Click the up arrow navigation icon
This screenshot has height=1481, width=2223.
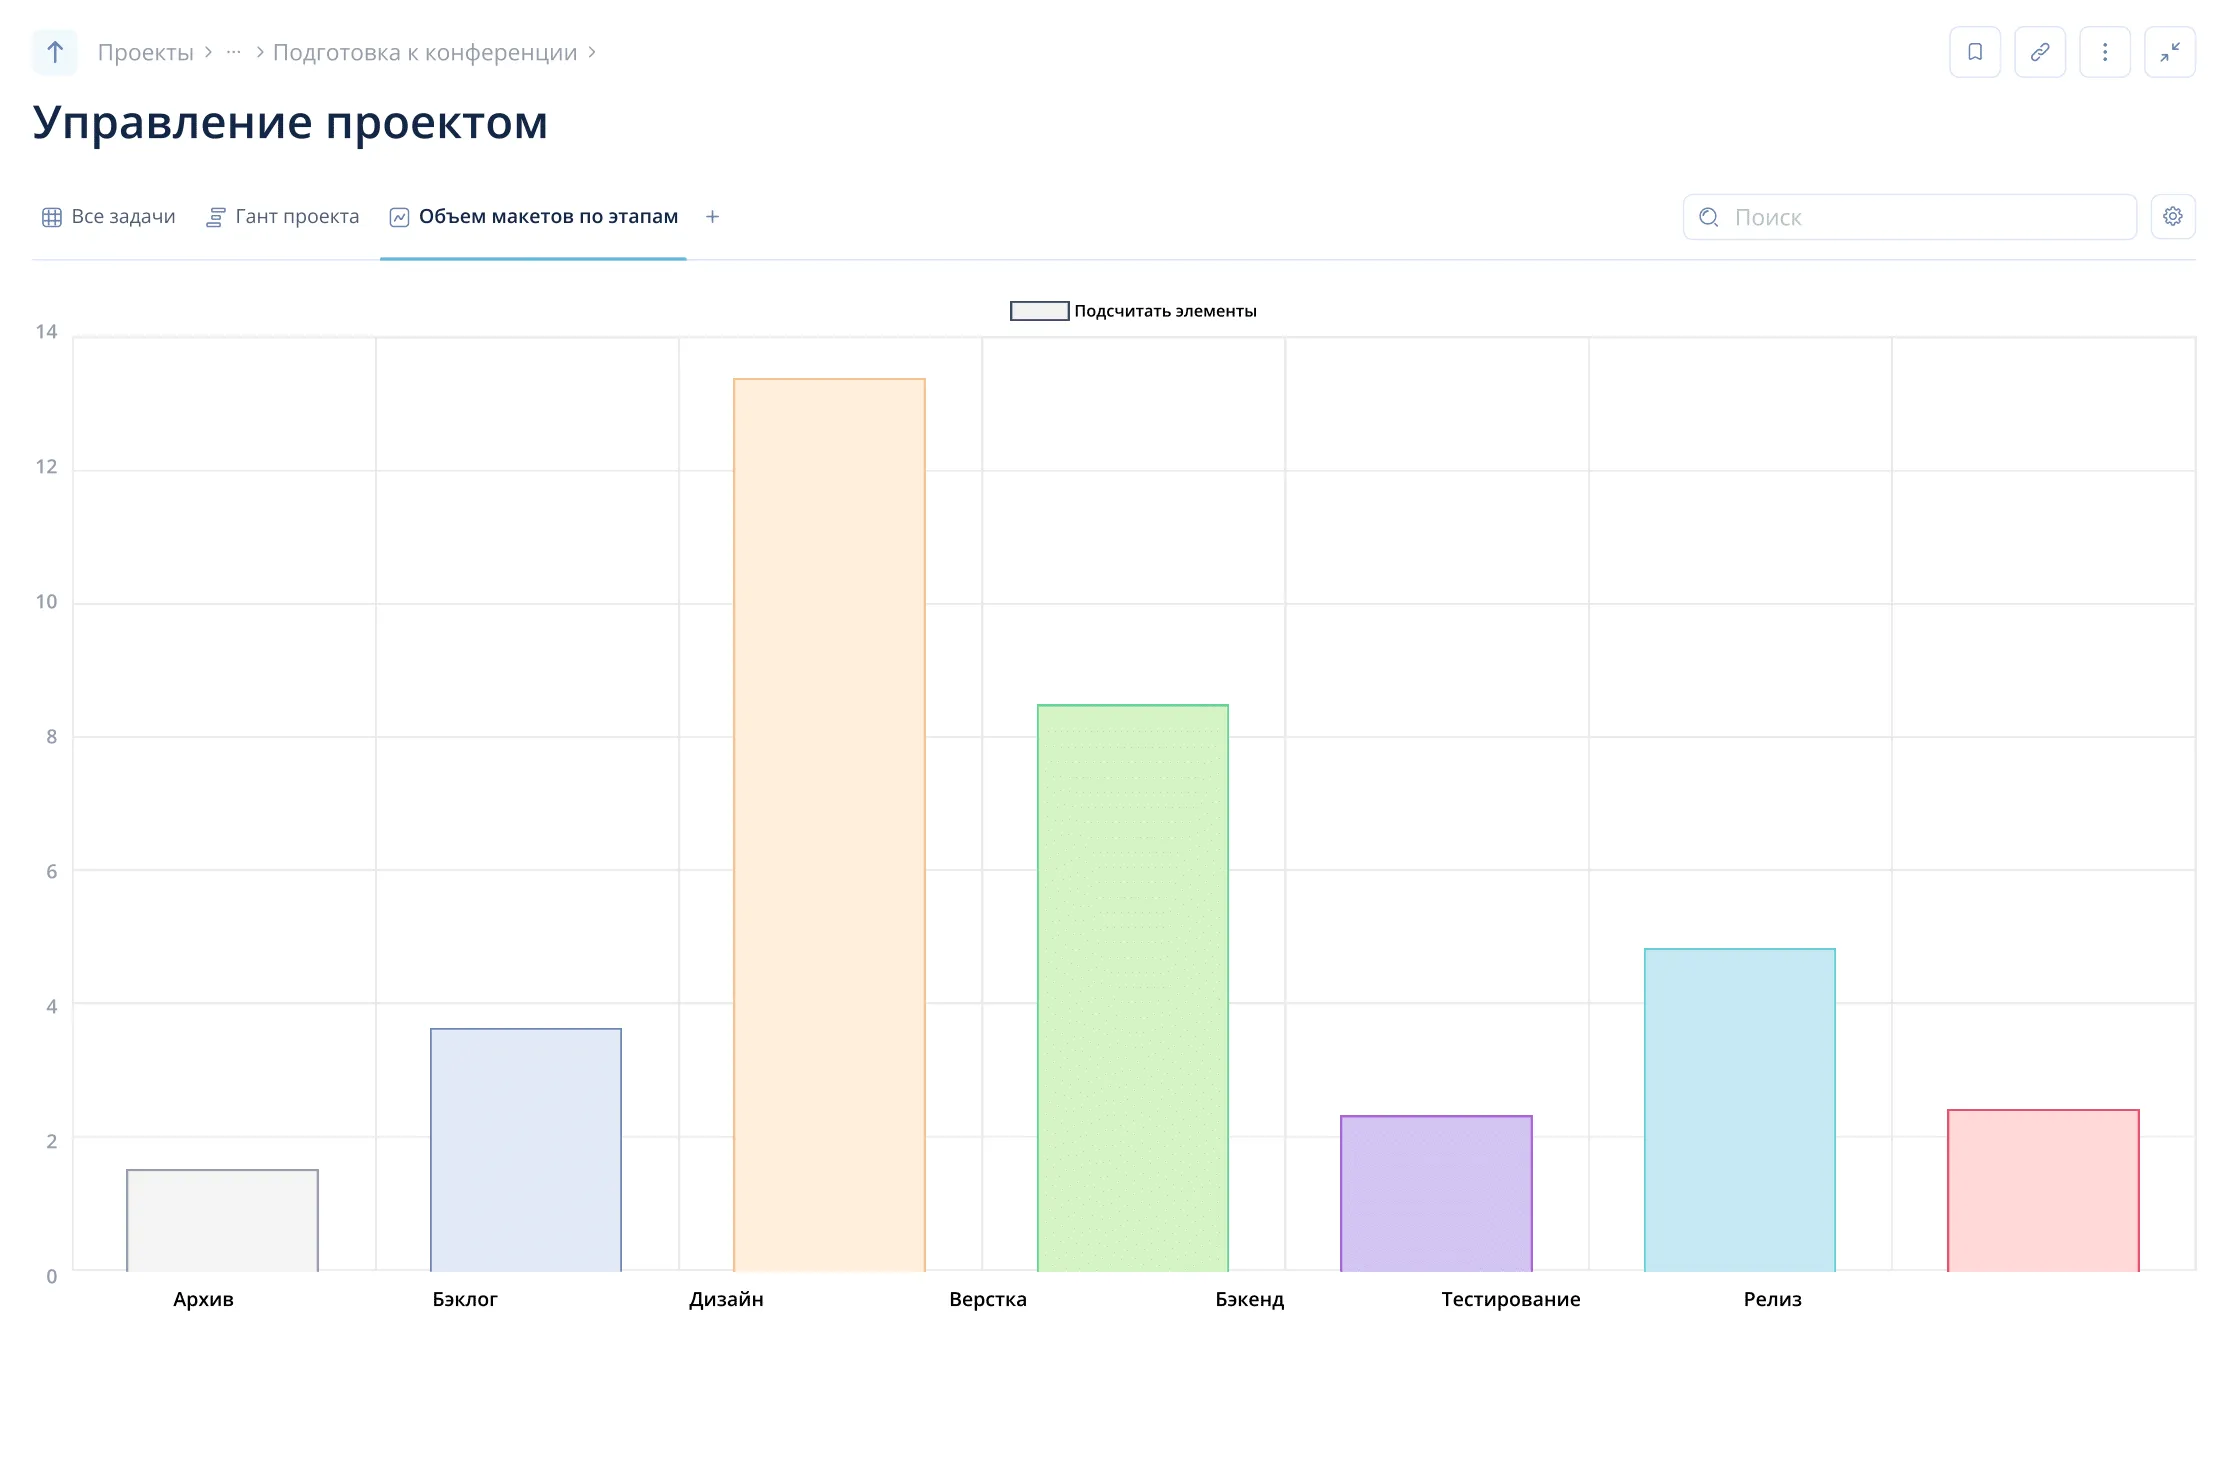tap(55, 52)
